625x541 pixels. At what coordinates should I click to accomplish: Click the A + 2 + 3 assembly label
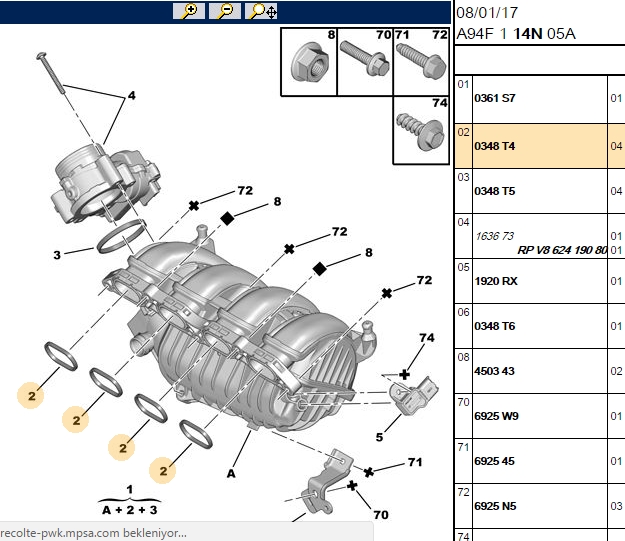[x=130, y=510]
